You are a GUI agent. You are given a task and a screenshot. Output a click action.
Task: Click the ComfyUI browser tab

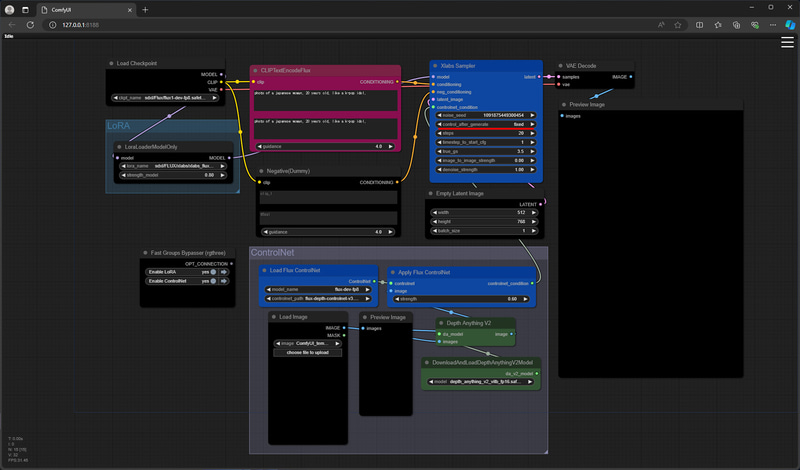click(x=86, y=10)
